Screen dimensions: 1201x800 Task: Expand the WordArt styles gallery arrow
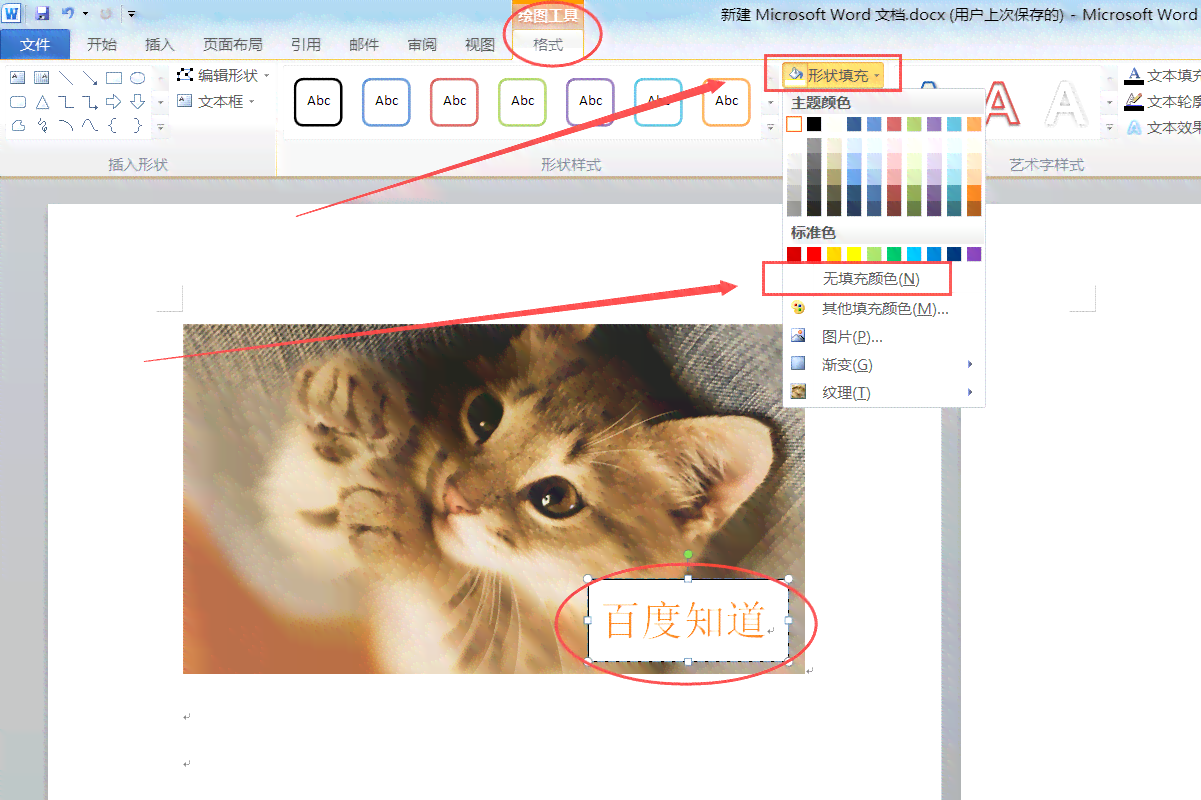pyautogui.click(x=1110, y=127)
